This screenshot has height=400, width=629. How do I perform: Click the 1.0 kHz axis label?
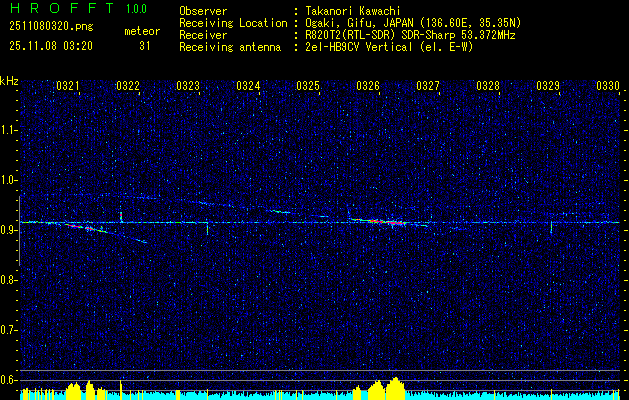click(8, 180)
